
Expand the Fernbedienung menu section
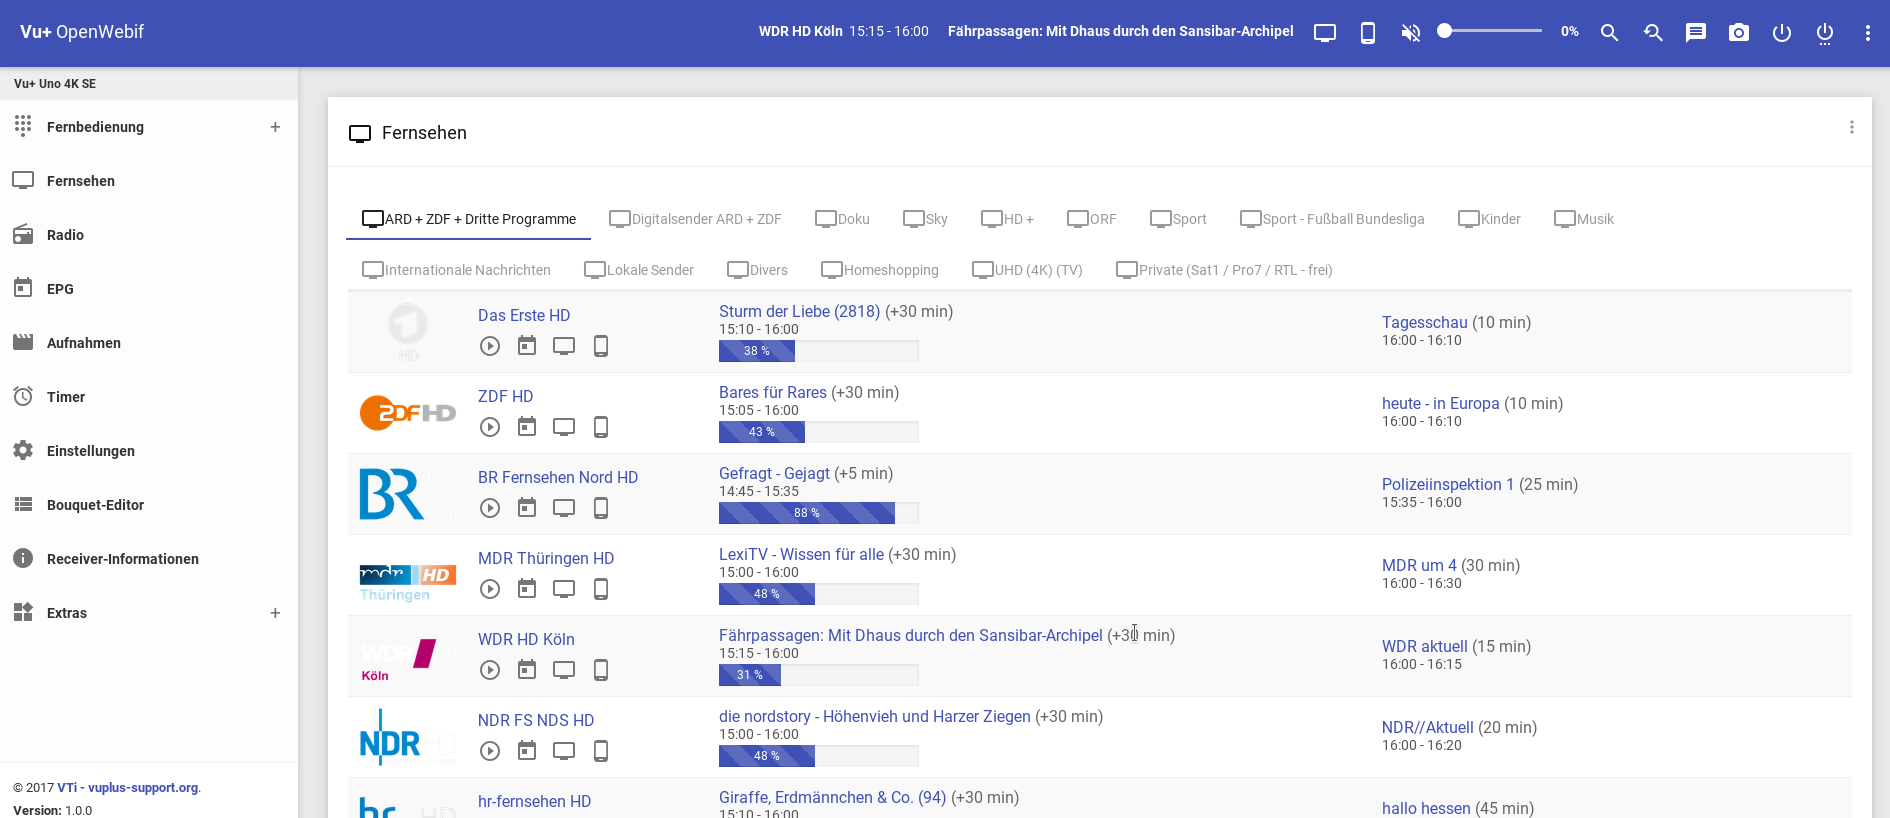point(275,127)
